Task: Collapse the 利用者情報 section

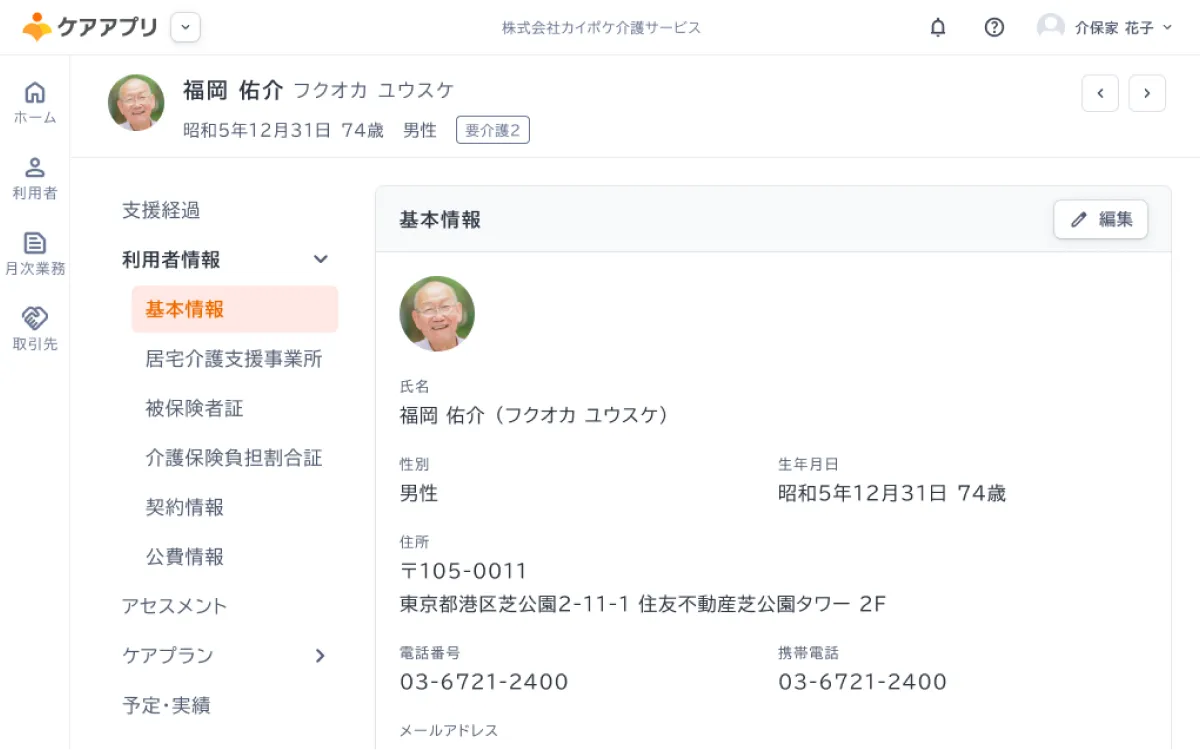Action: [x=320, y=259]
